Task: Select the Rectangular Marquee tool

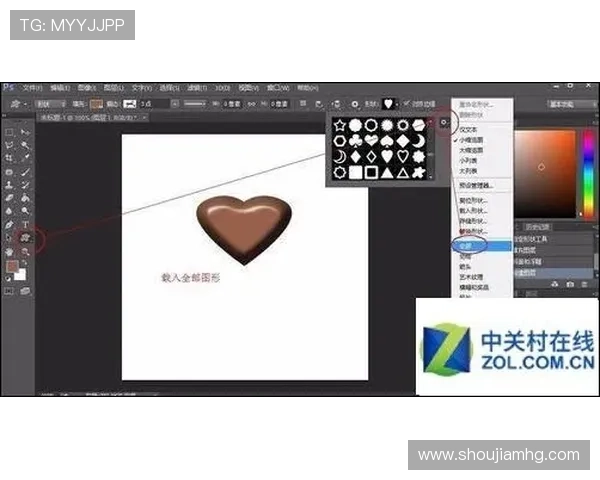Action: click(x=9, y=132)
